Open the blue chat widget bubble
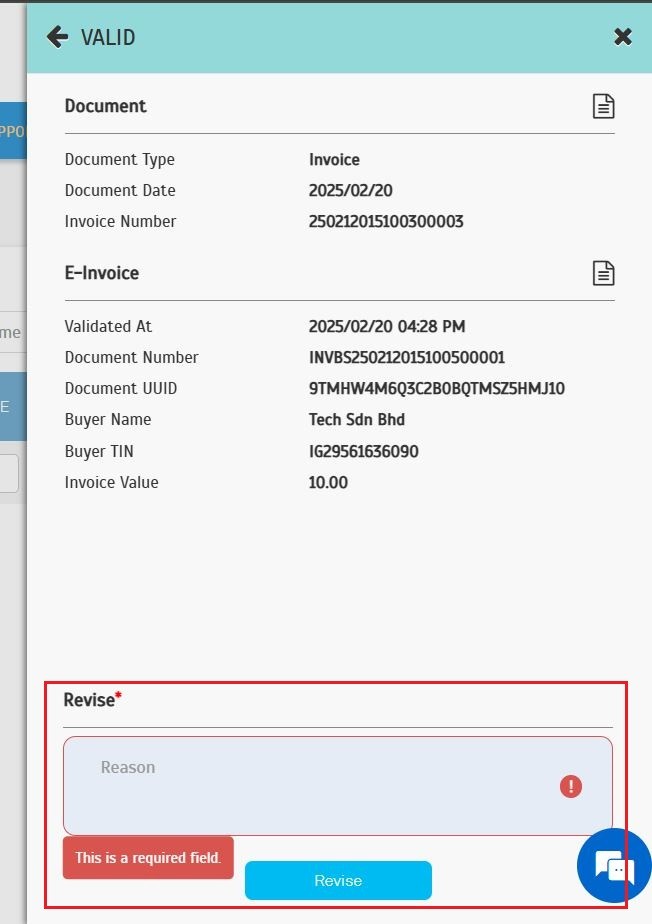The image size is (652, 924). coord(614,866)
